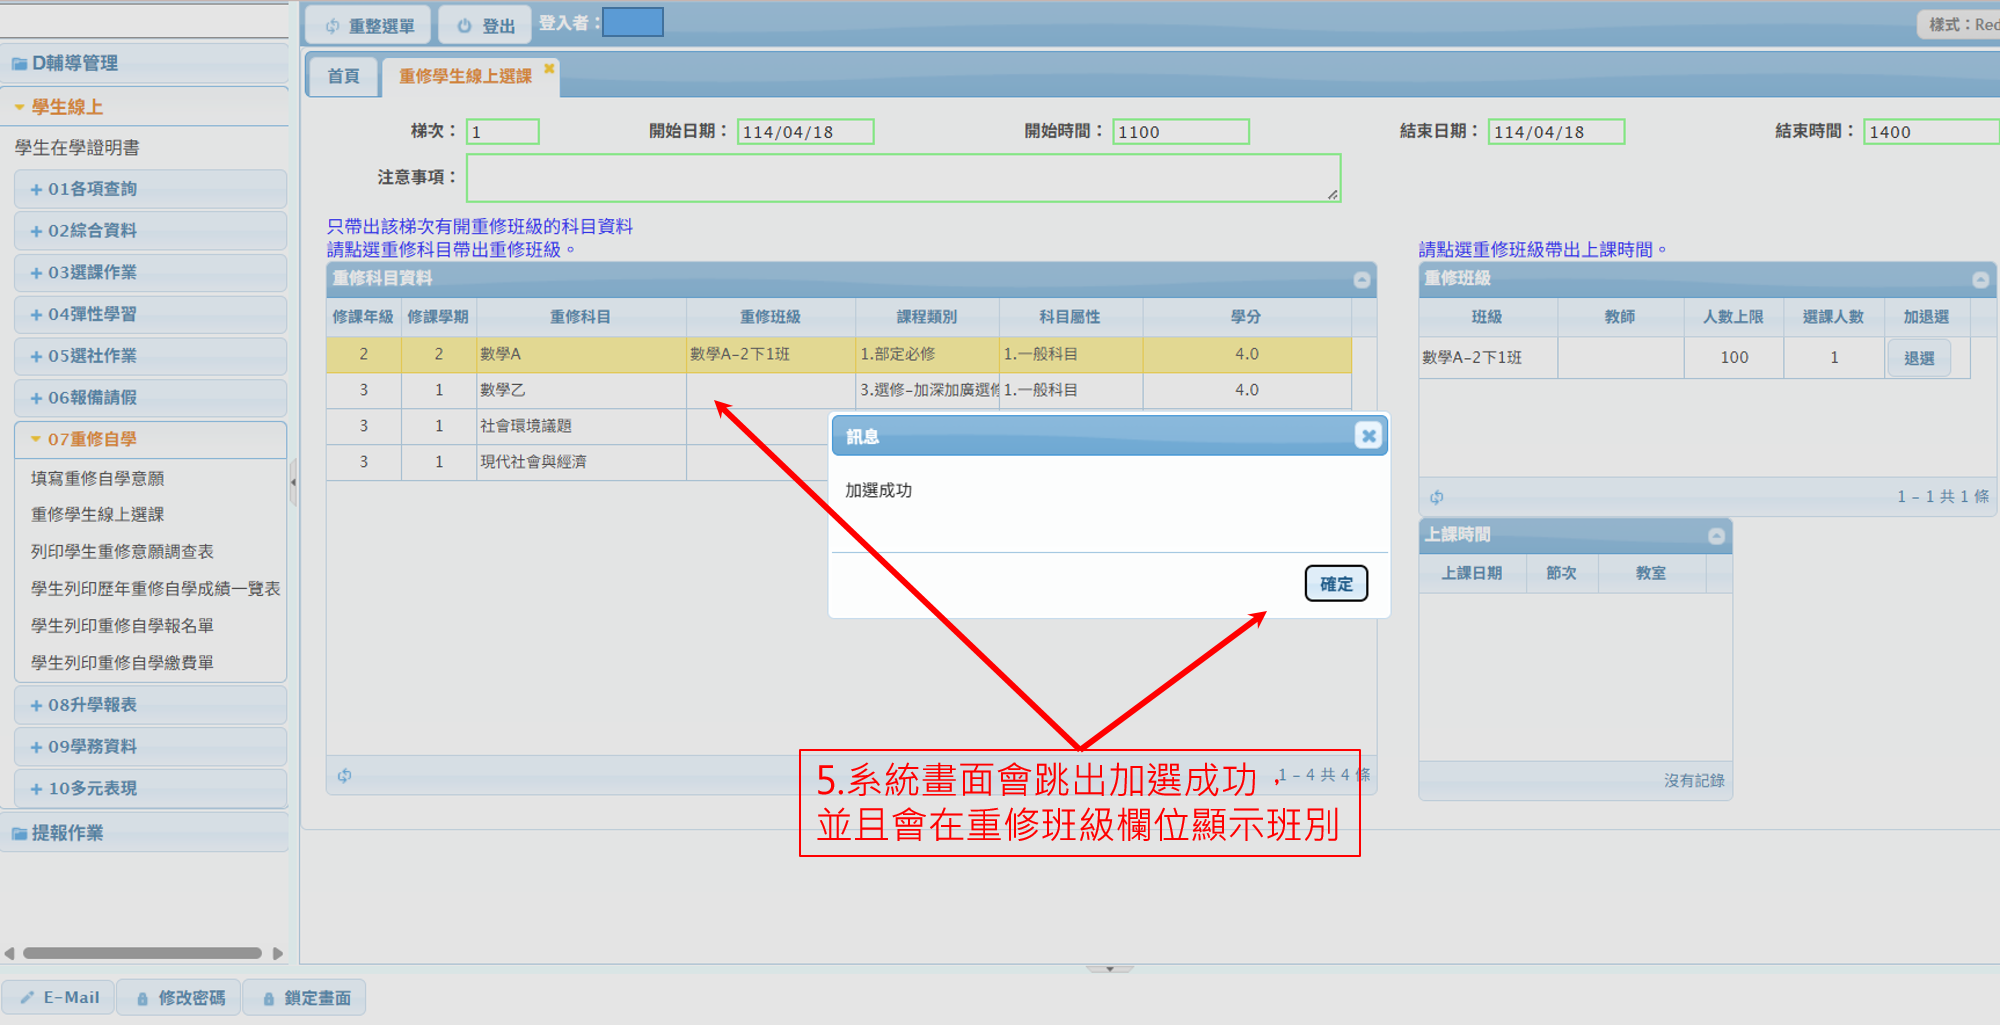Close the 訊息 dialog with X icon
This screenshot has width=2000, height=1025.
coord(1368,435)
